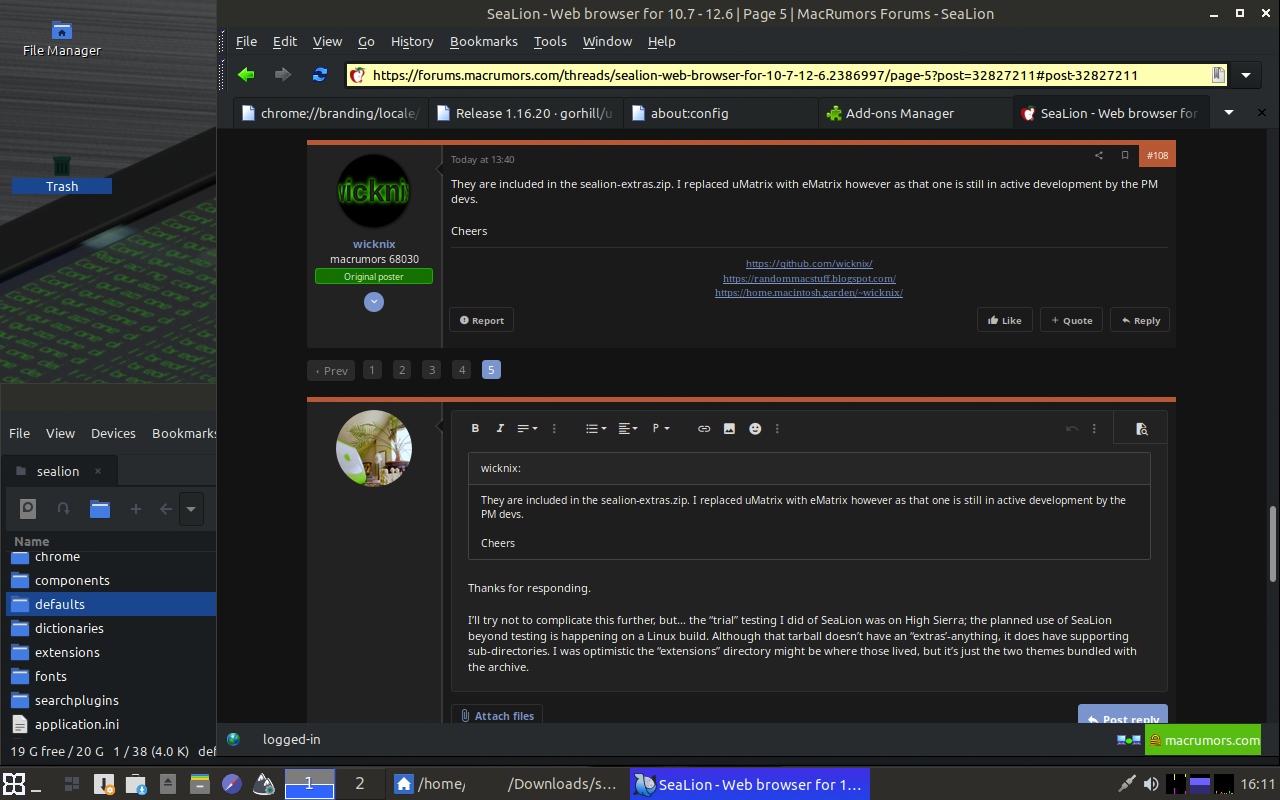Switch to the Add-ons Manager tab
This screenshot has height=800, width=1280.
[x=915, y=113]
